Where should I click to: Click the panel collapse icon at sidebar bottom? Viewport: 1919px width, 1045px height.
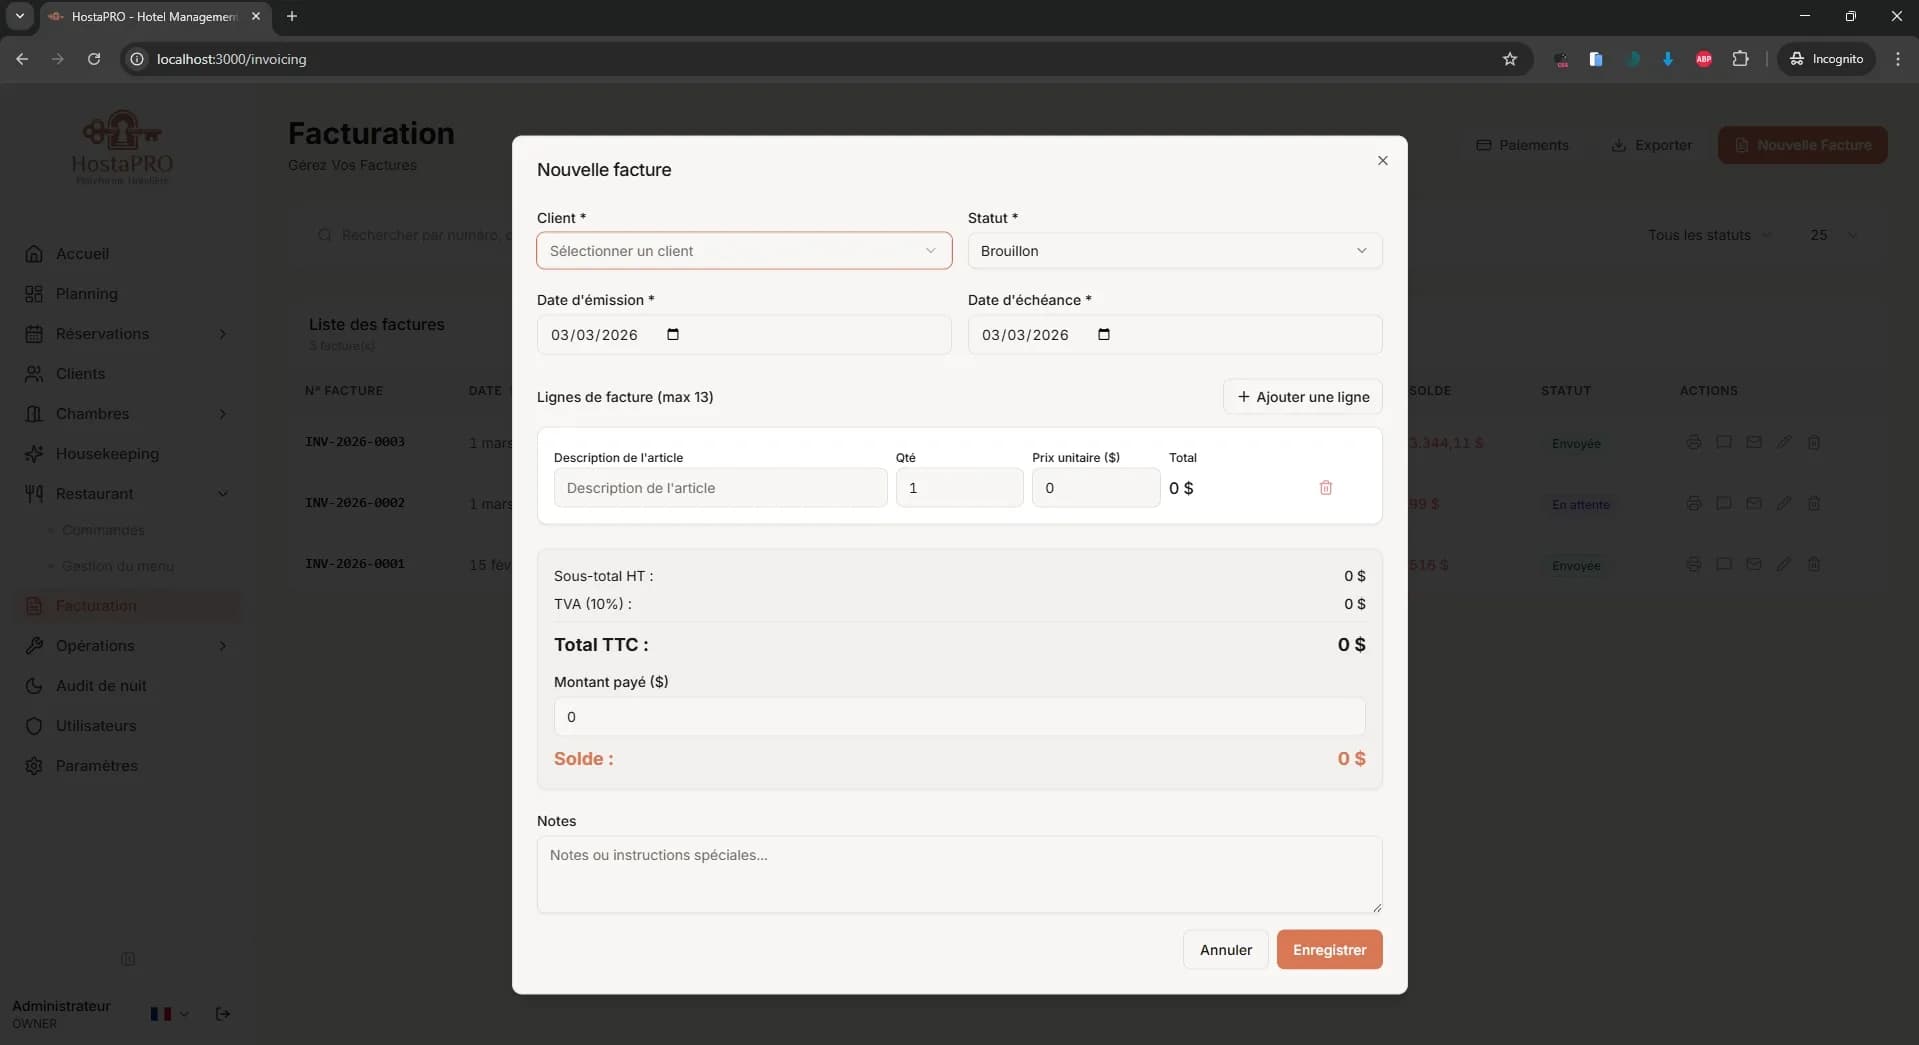129,959
